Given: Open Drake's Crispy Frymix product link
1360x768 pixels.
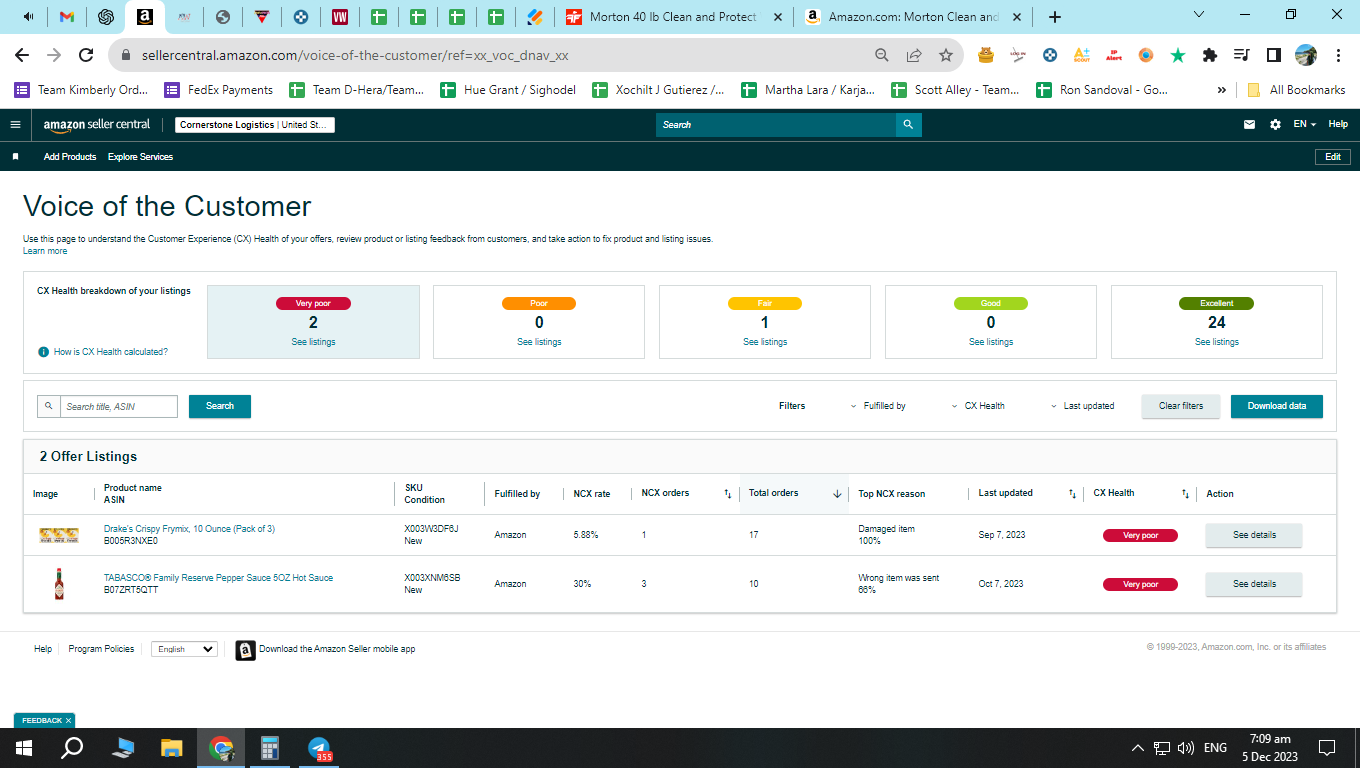Looking at the screenshot, I should (189, 529).
